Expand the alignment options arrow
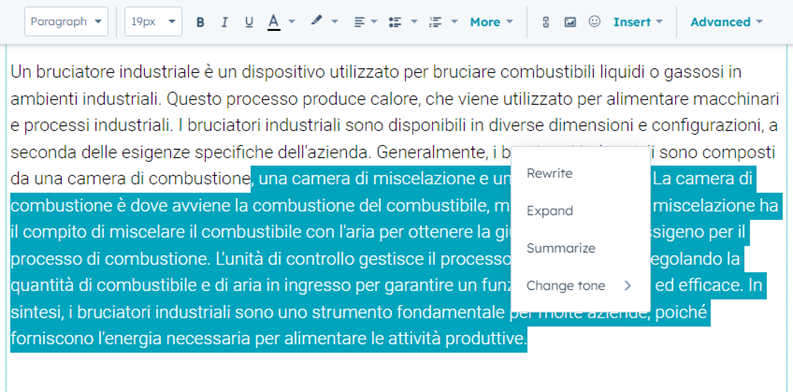 pos(374,22)
